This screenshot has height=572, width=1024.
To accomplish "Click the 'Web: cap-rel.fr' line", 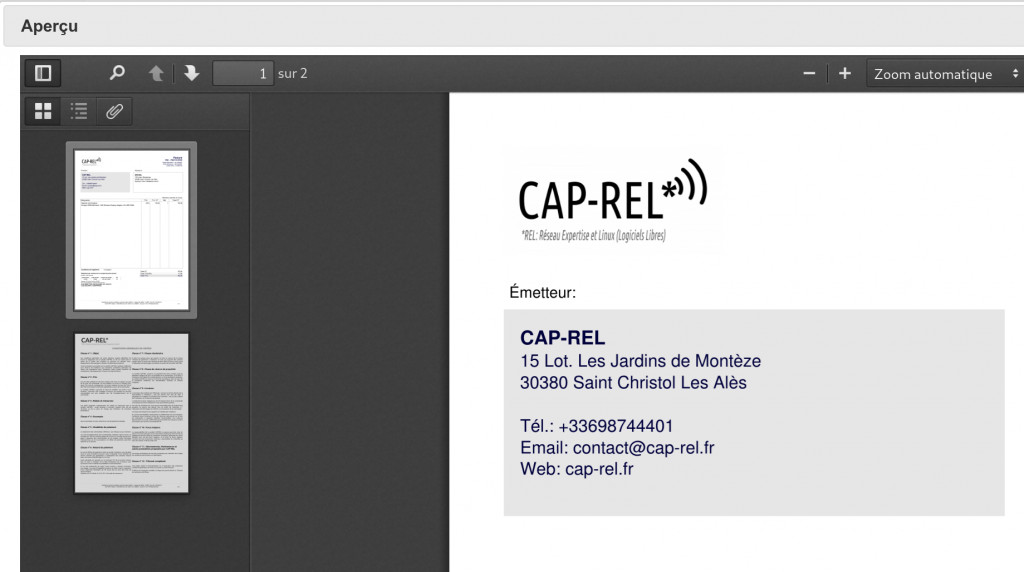I will [x=577, y=469].
